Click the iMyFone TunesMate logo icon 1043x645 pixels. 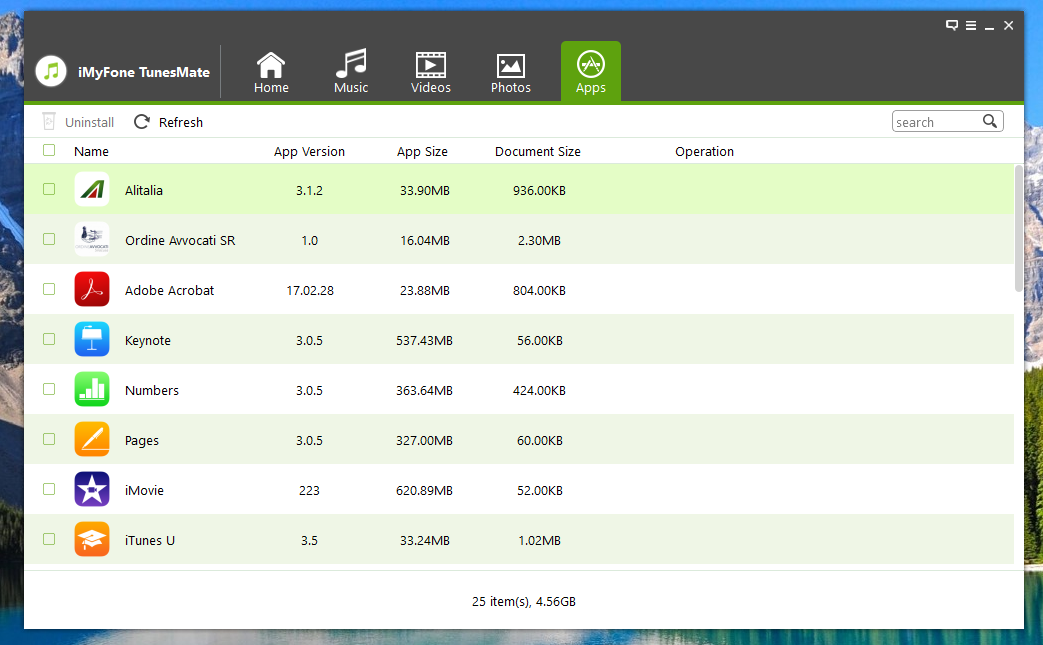tap(51, 71)
